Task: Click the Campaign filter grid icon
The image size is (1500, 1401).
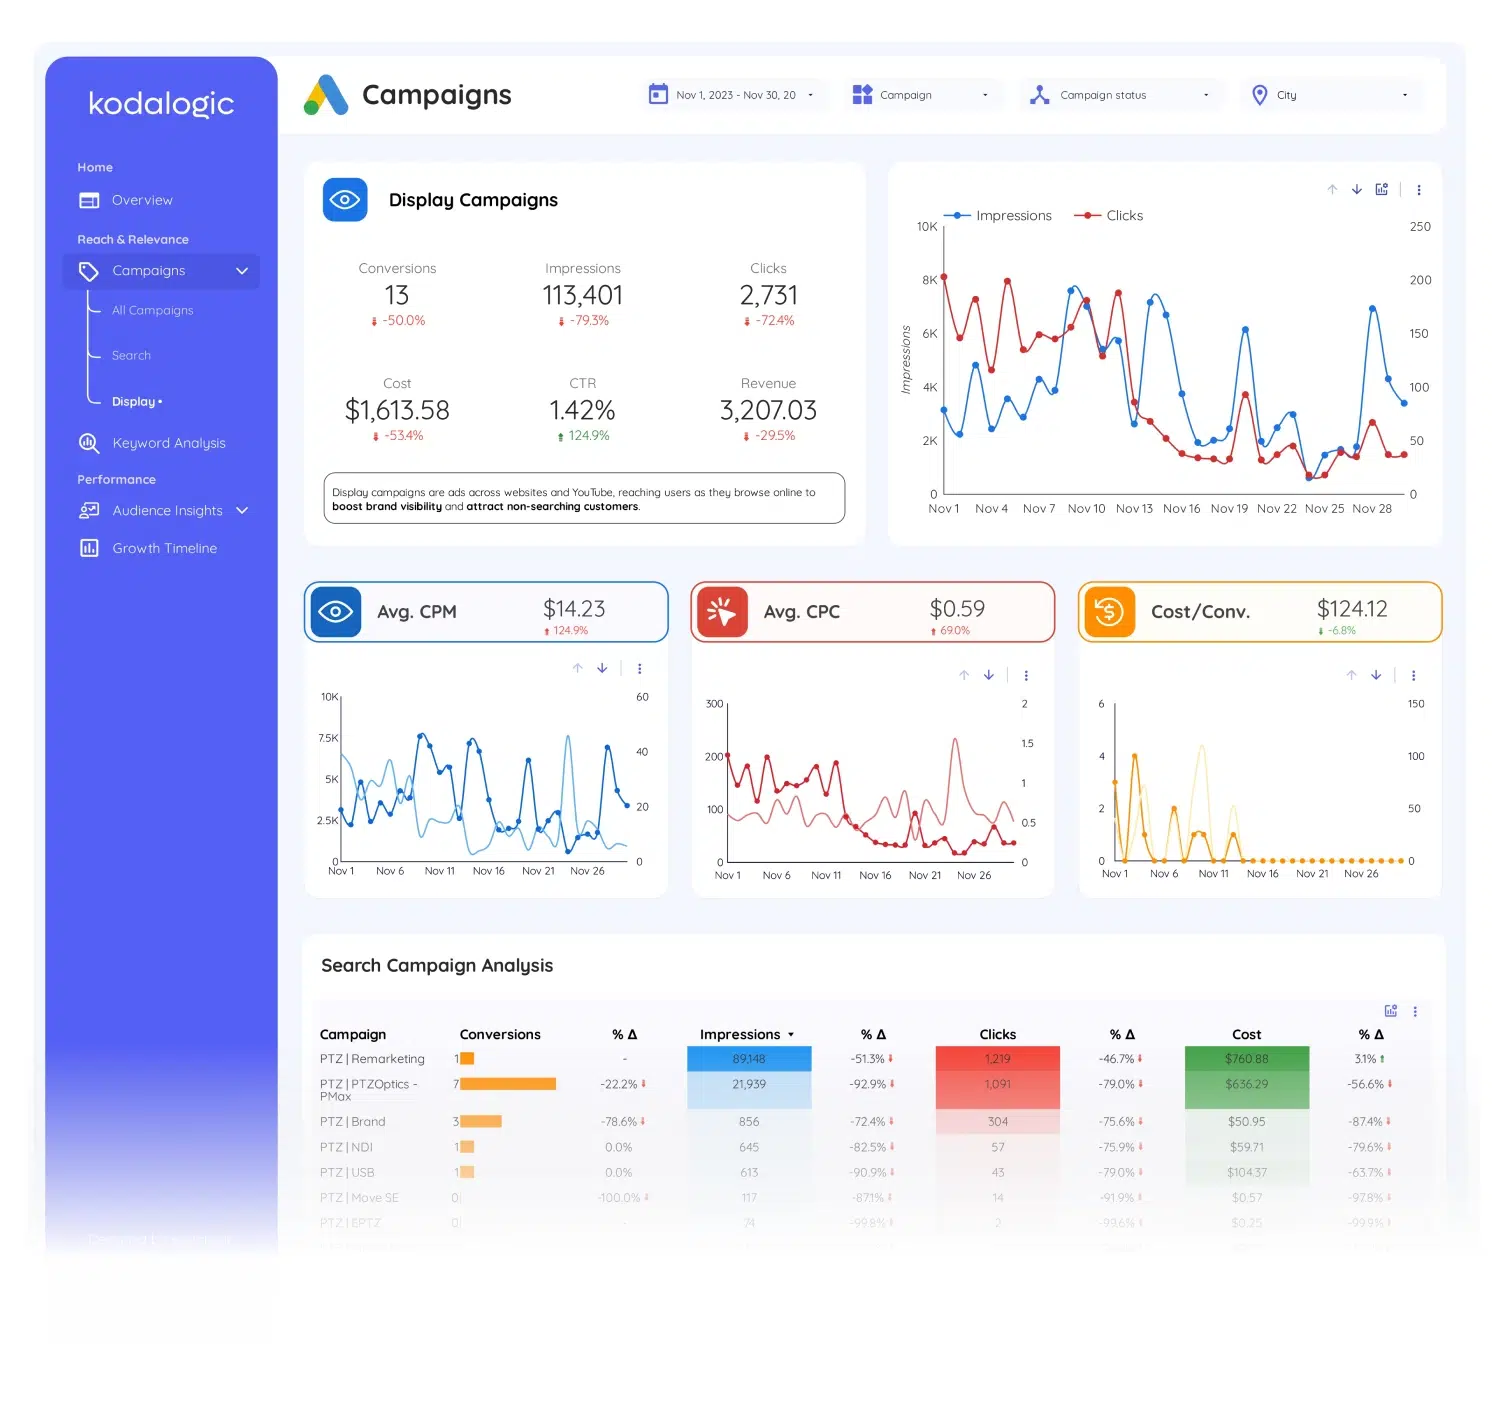Action: coord(862,94)
